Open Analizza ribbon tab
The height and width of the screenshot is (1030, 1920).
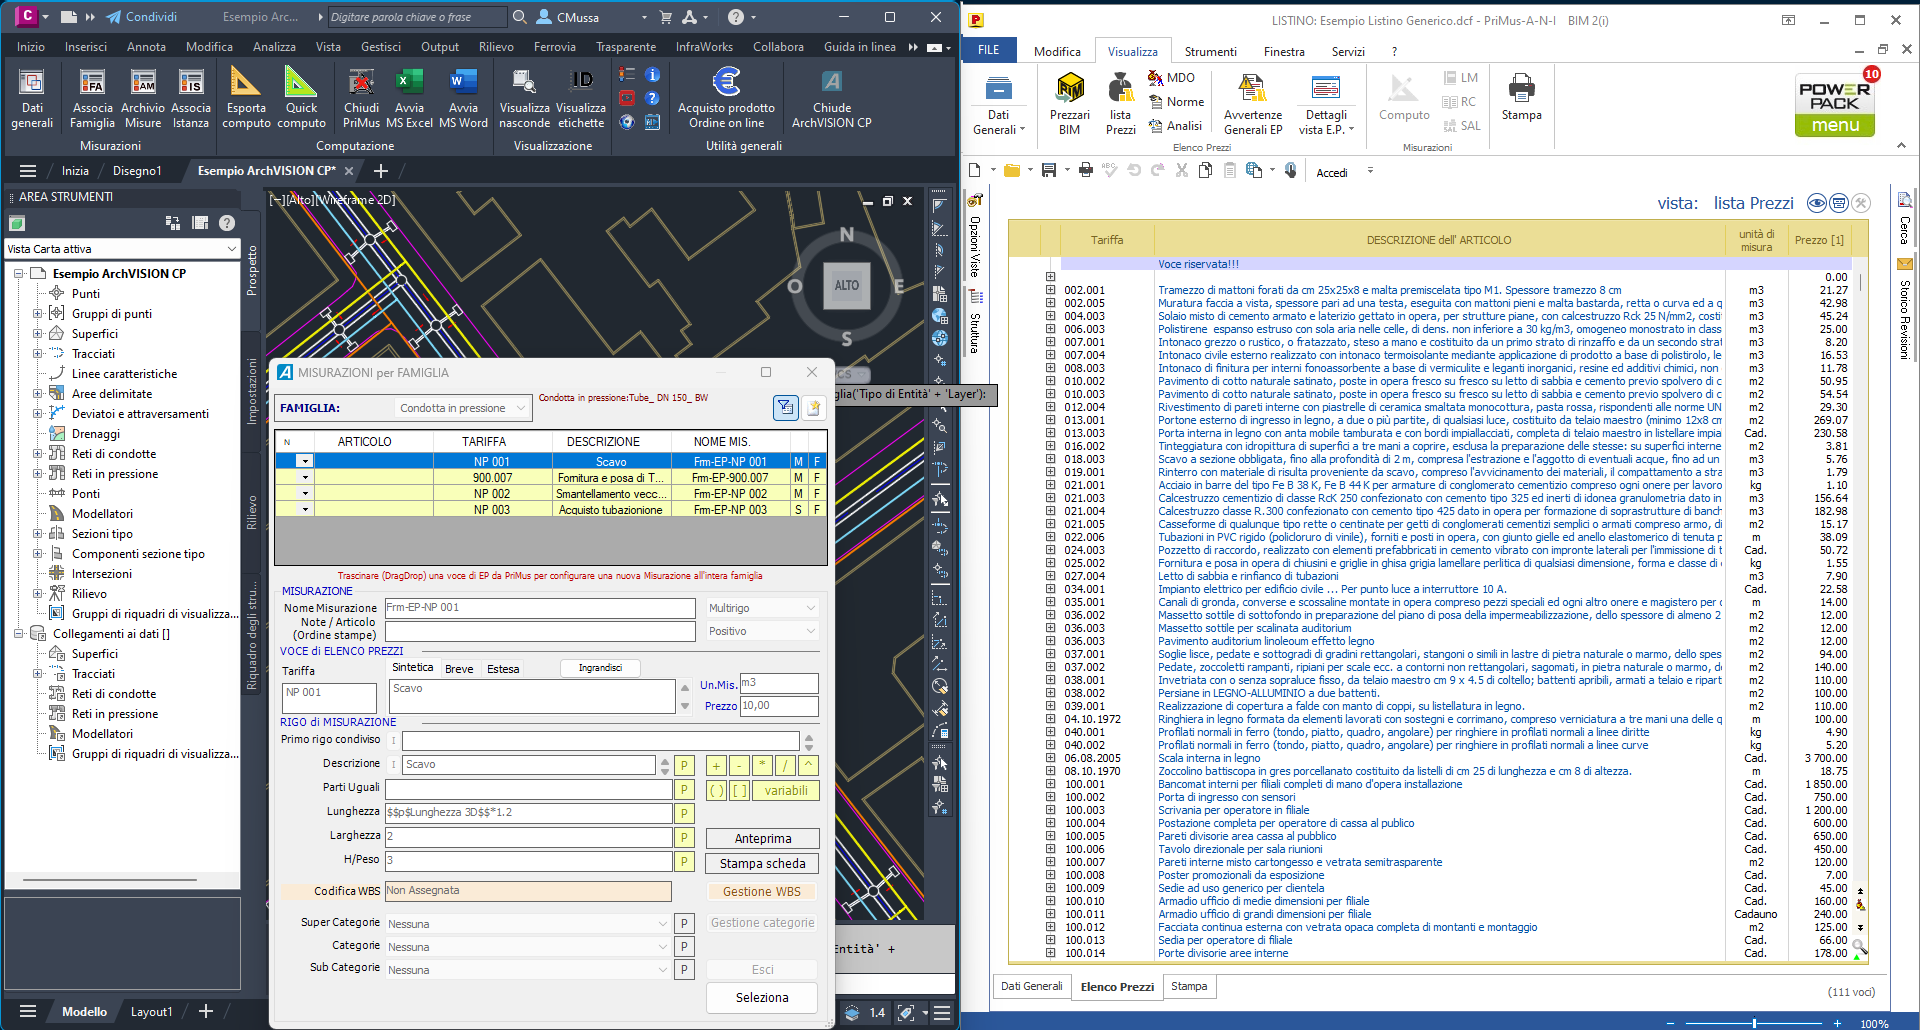tap(274, 46)
